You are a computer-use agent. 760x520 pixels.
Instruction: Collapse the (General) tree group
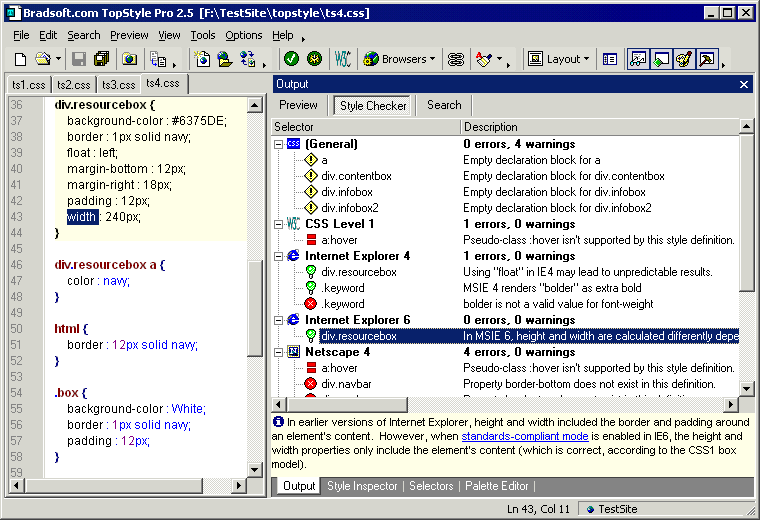pos(278,144)
